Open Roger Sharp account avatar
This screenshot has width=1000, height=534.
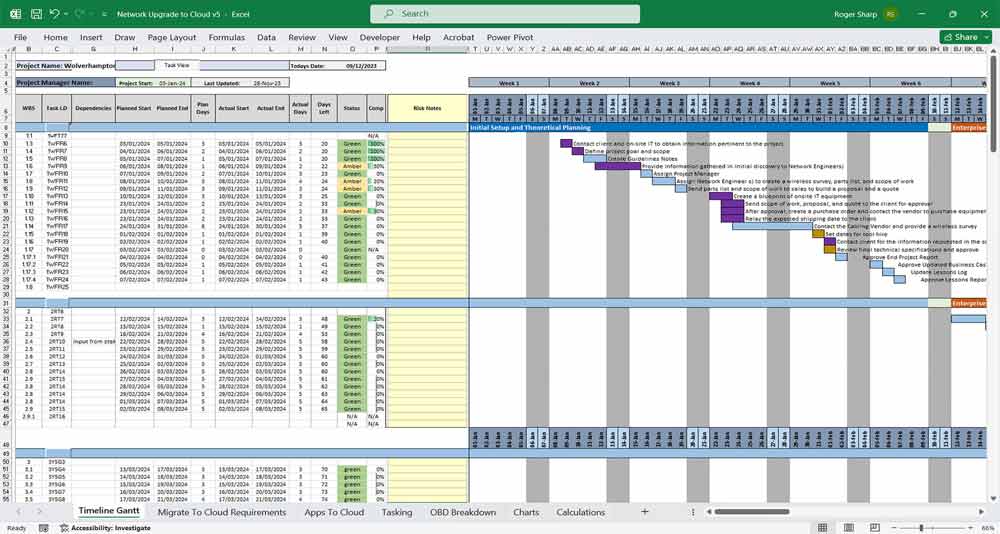click(x=891, y=14)
